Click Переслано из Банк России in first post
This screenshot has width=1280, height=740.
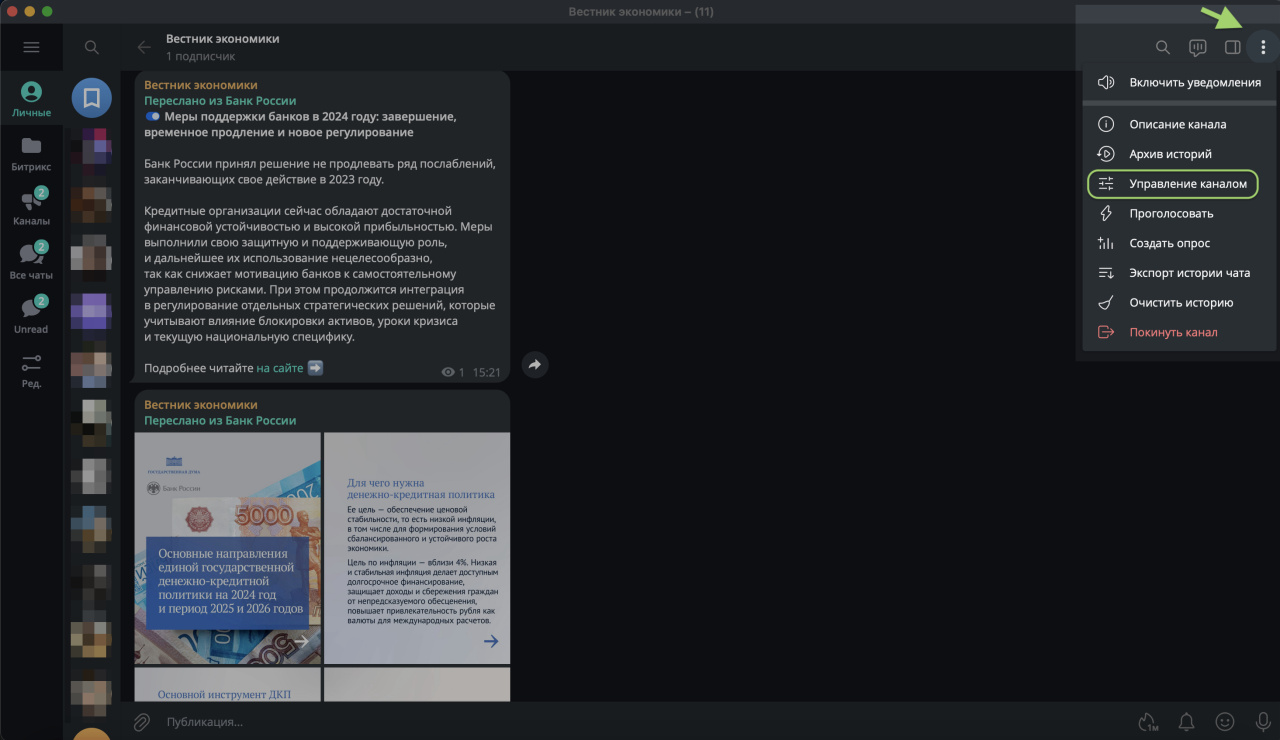(x=220, y=101)
